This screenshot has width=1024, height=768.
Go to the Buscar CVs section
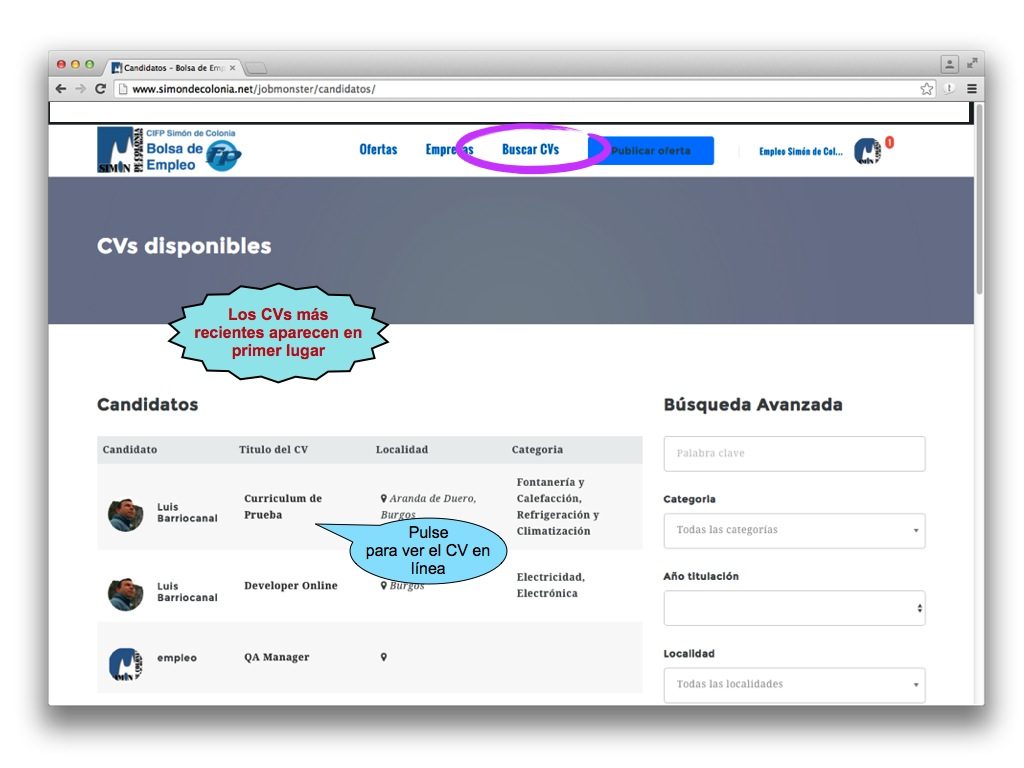[x=530, y=150]
